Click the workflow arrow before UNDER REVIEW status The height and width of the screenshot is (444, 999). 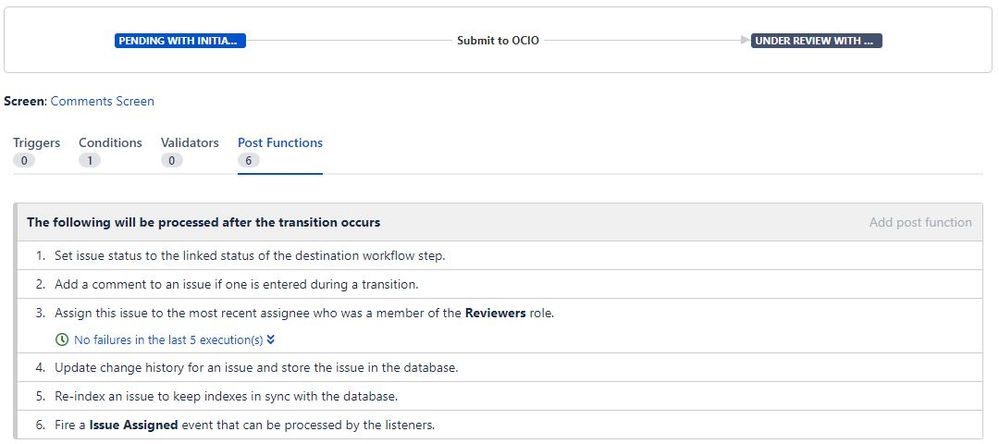[x=745, y=41]
